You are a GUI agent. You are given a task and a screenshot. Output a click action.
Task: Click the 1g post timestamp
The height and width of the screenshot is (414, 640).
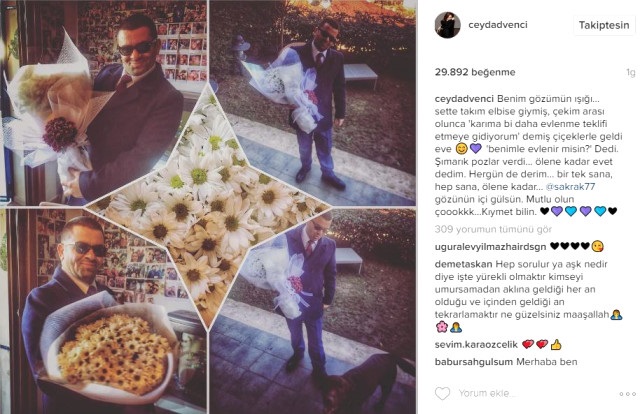631,72
